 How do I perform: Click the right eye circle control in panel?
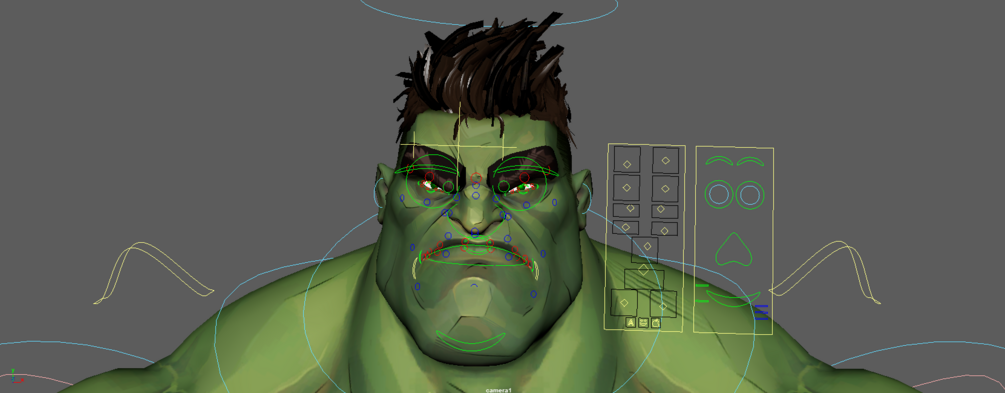[x=749, y=194]
